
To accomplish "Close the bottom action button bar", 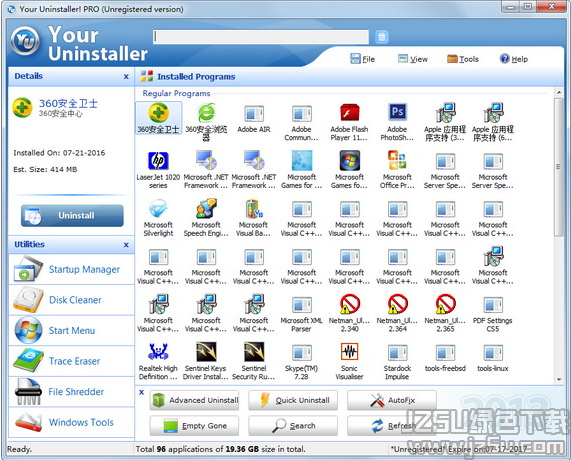I will click(x=142, y=392).
